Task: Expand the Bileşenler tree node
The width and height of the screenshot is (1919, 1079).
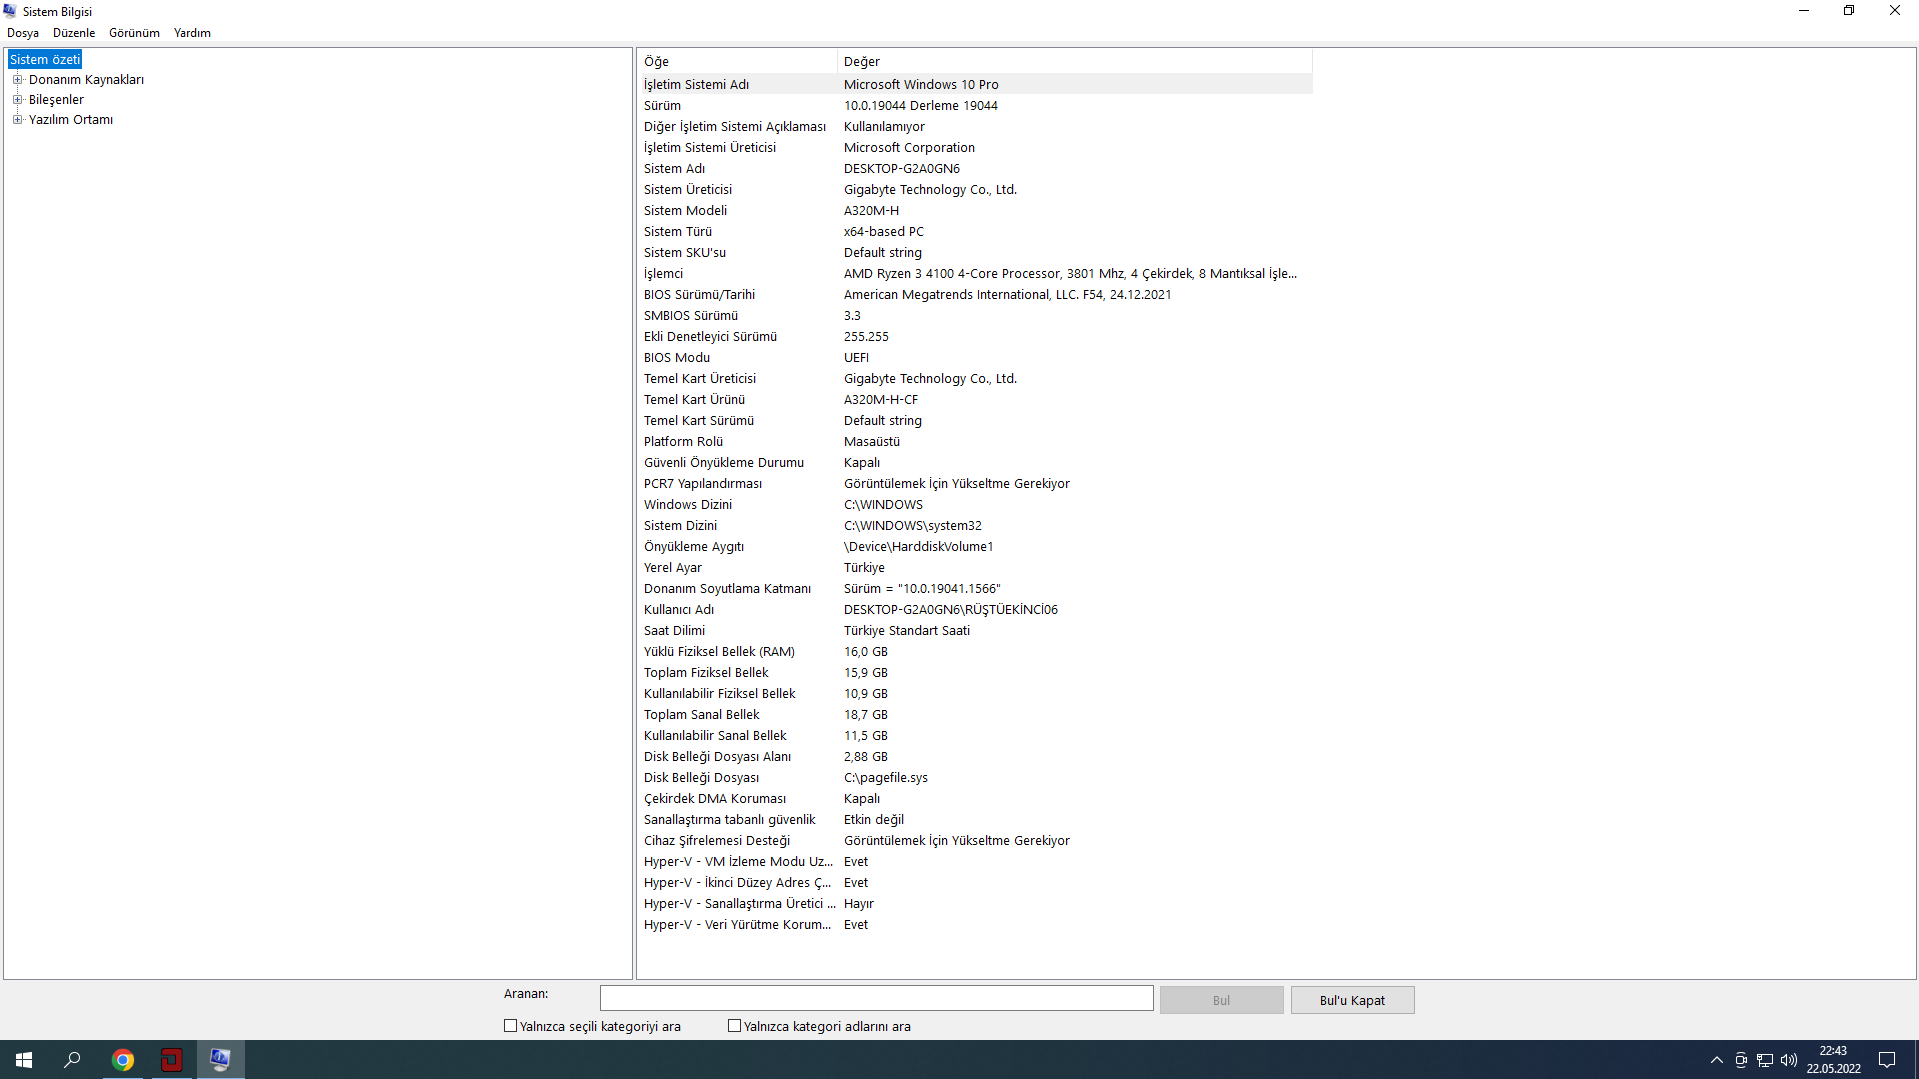Action: point(17,100)
